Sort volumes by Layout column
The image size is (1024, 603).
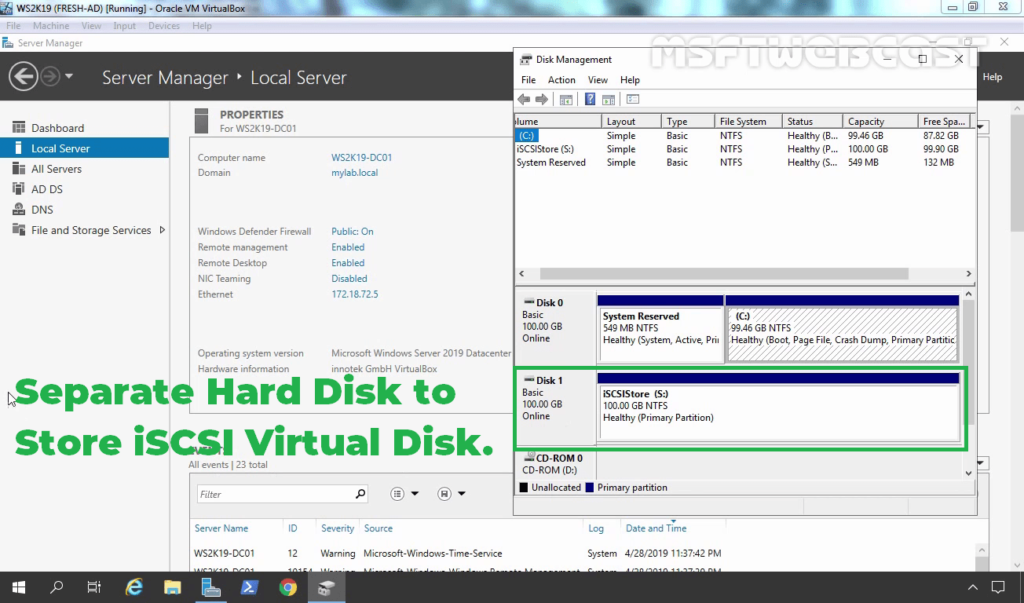pos(631,122)
